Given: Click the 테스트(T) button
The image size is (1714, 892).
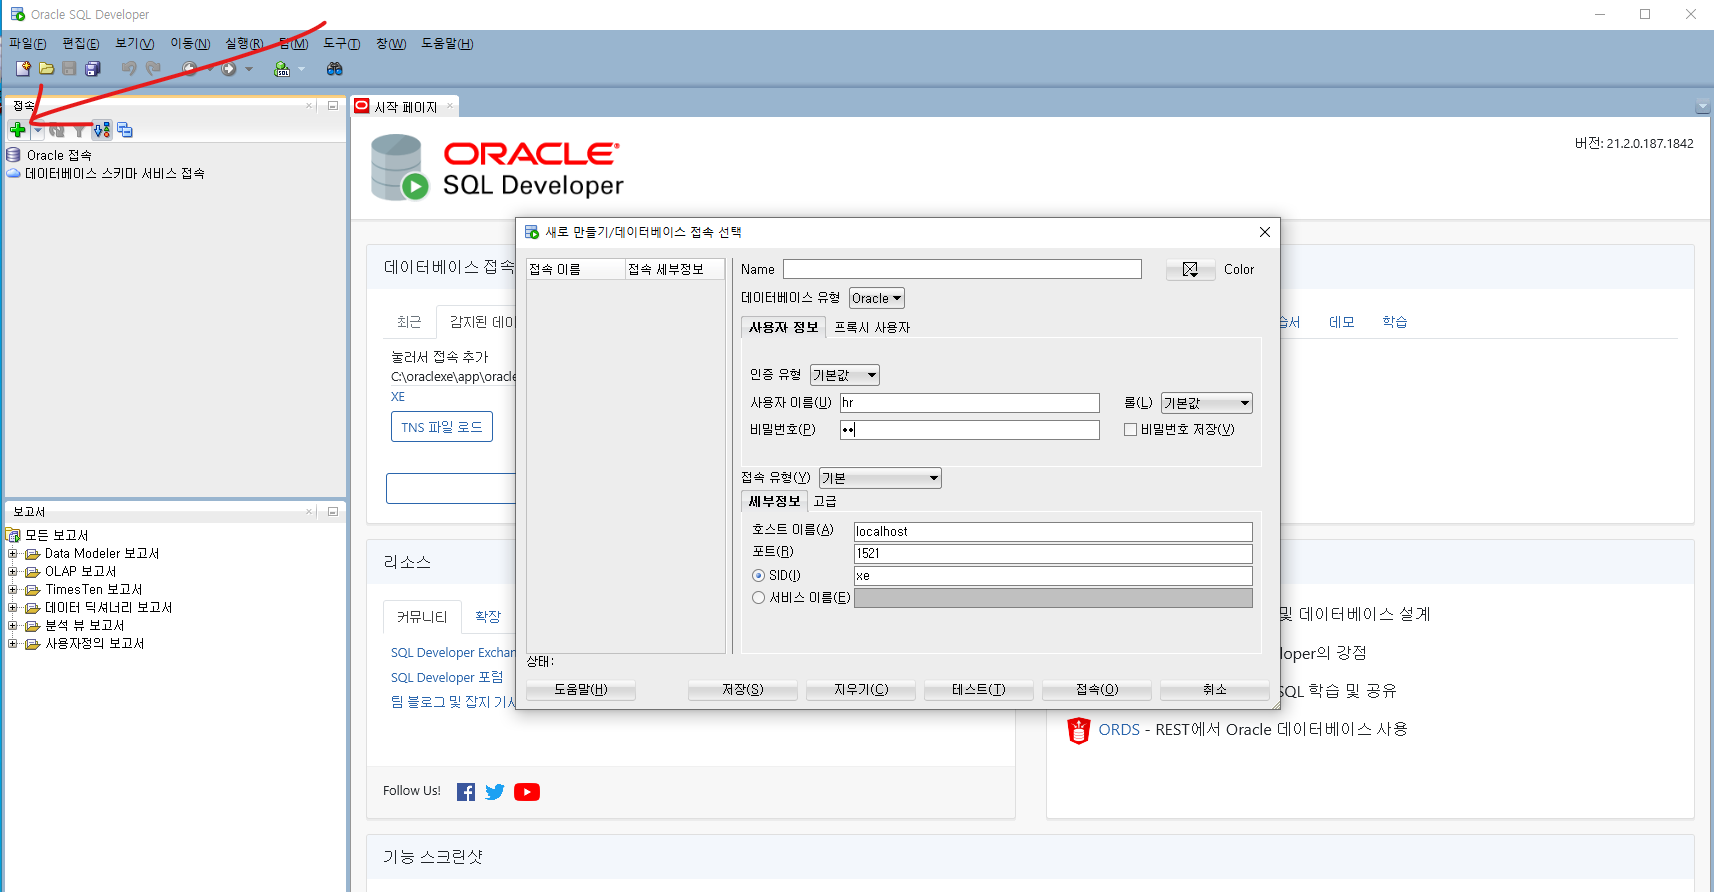Looking at the screenshot, I should [x=978, y=690].
